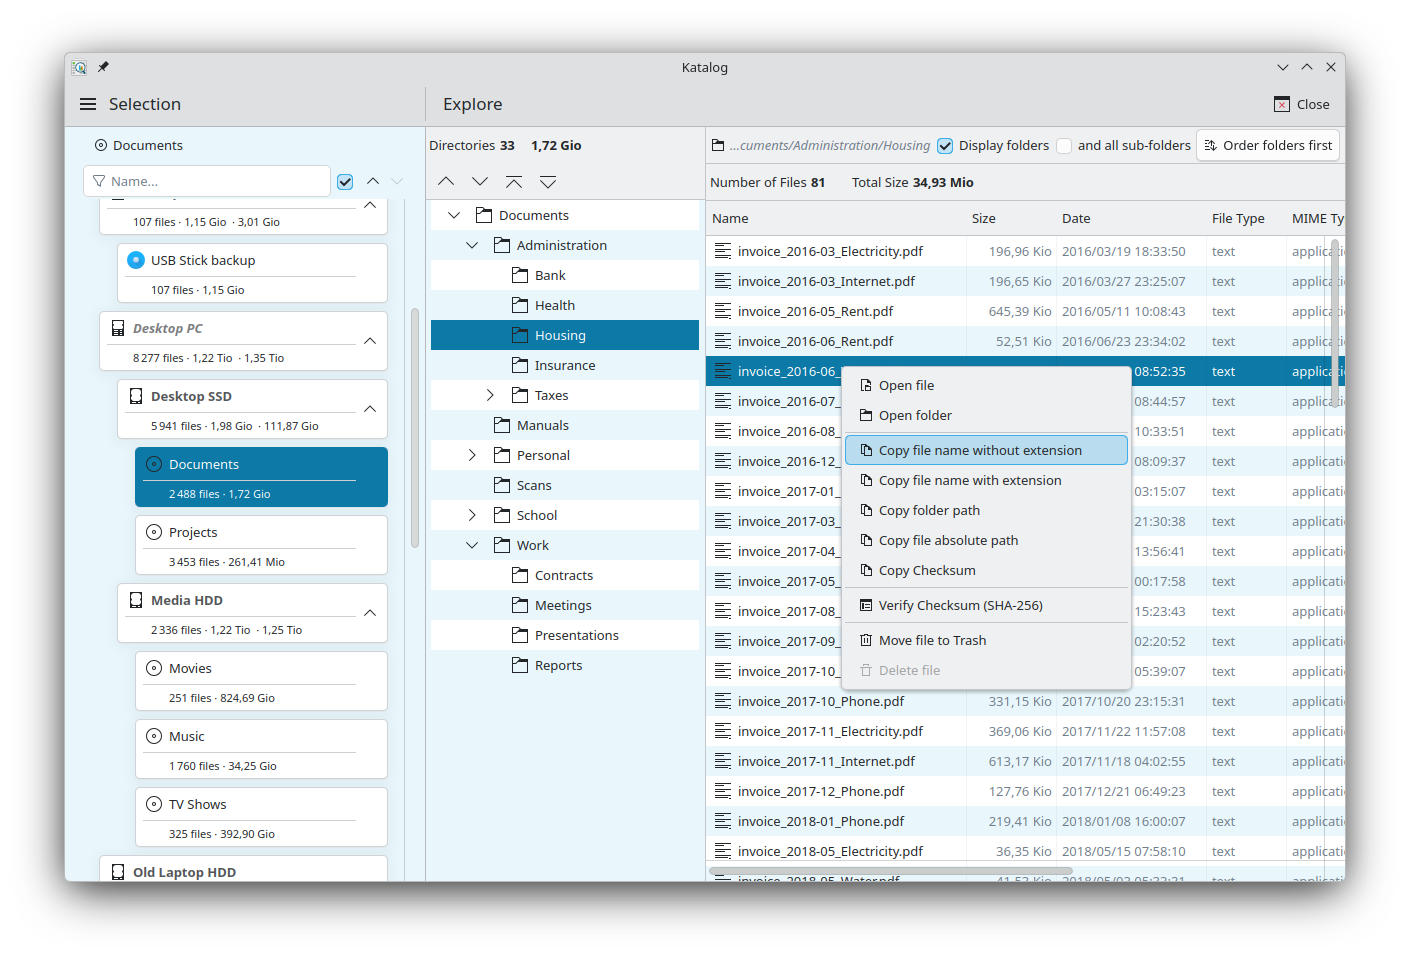
Task: Collapse the Media HDD storage group
Action: (x=370, y=613)
